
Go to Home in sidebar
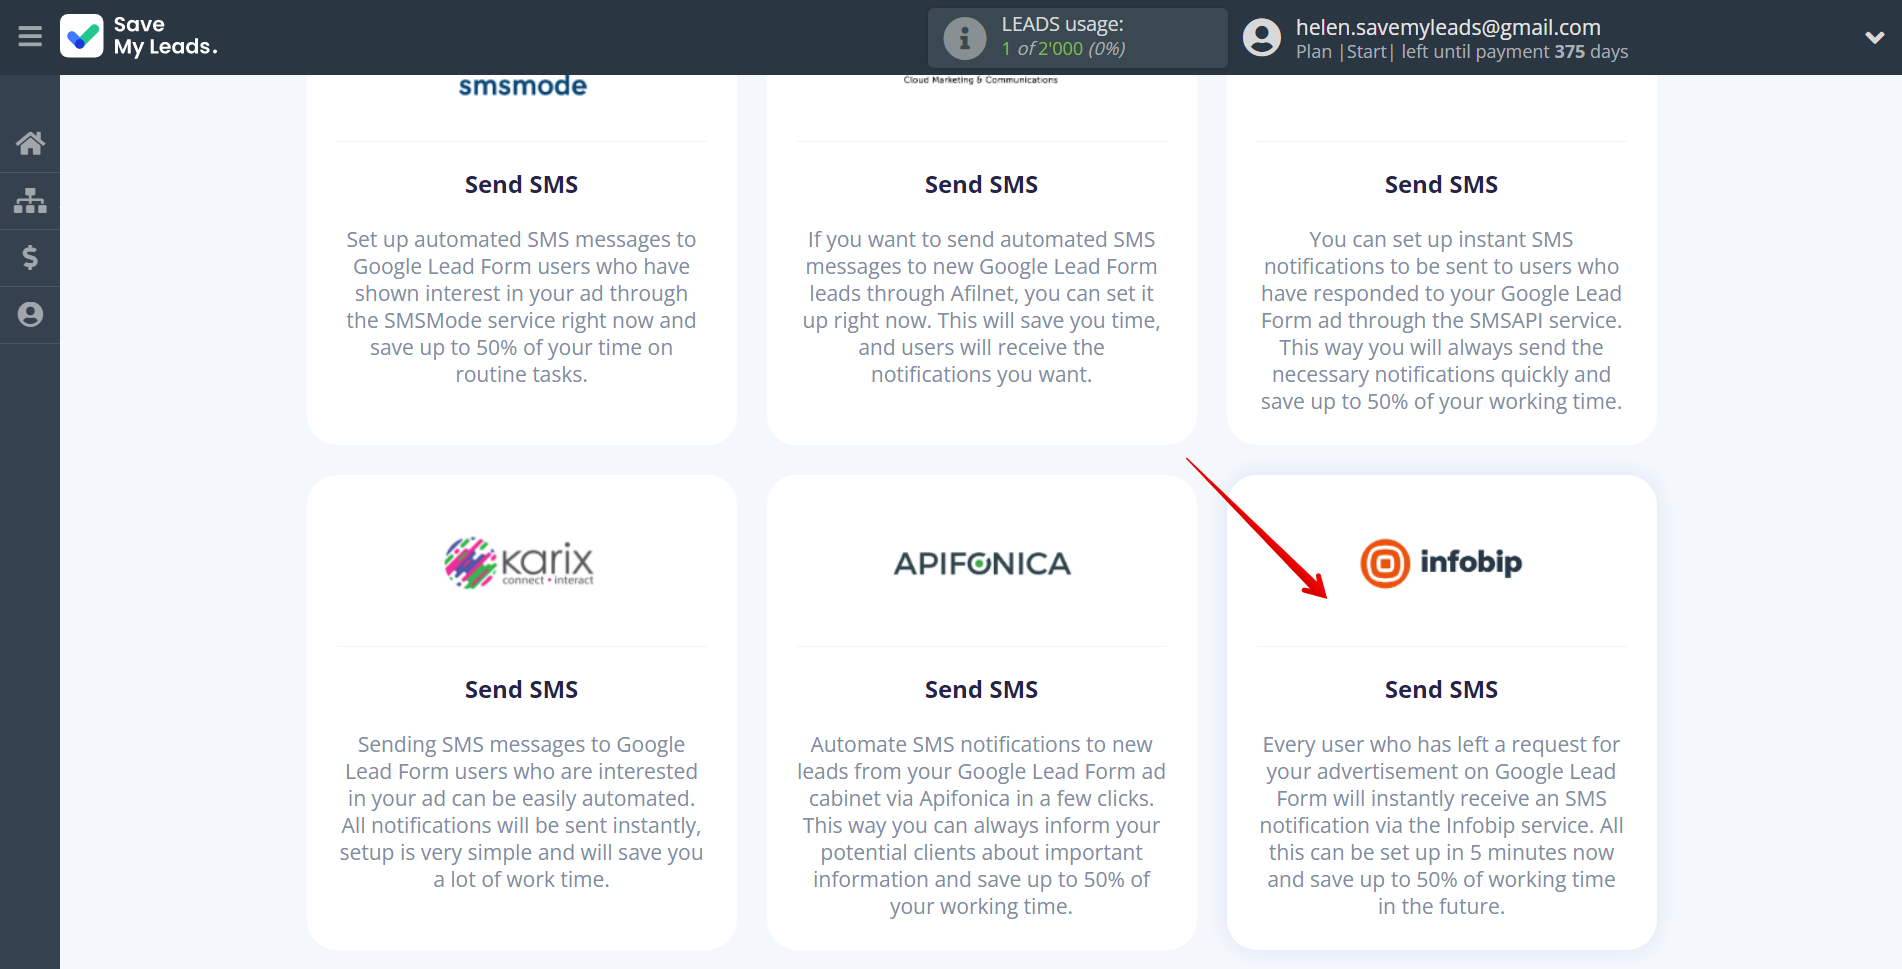click(30, 143)
